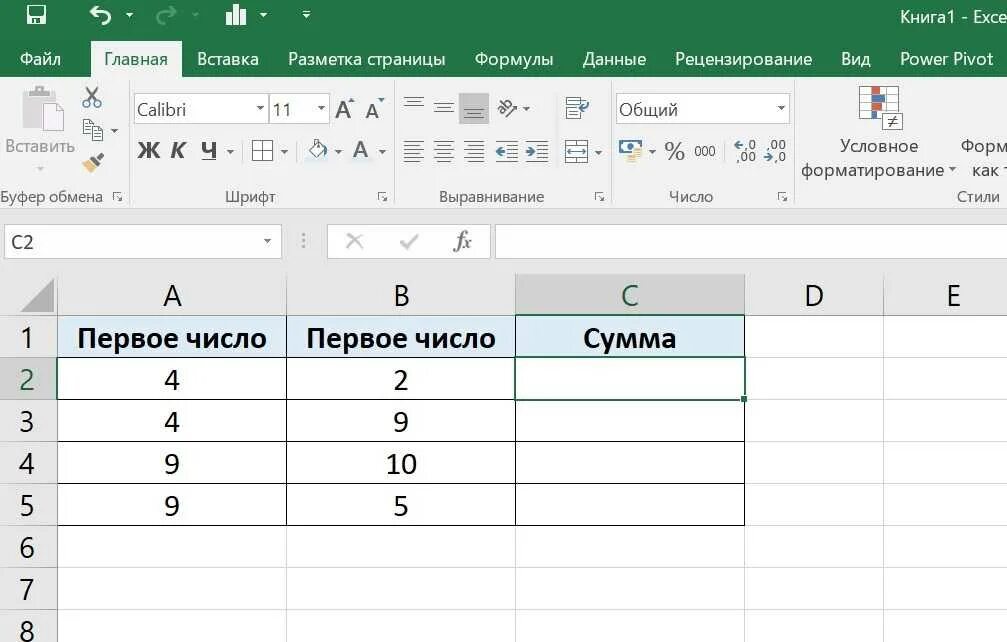Toggle wrap text icon
Screen dimensions: 1007x642
click(x=577, y=108)
